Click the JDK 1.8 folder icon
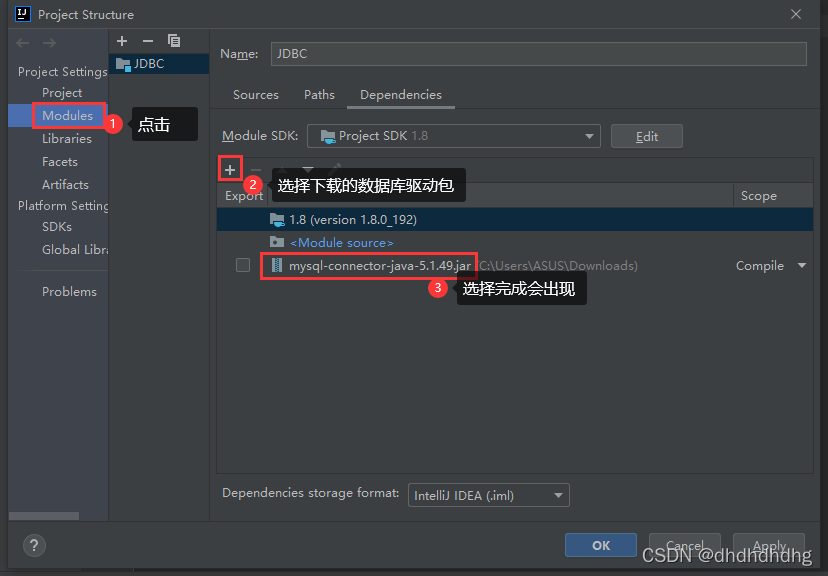 [x=277, y=220]
